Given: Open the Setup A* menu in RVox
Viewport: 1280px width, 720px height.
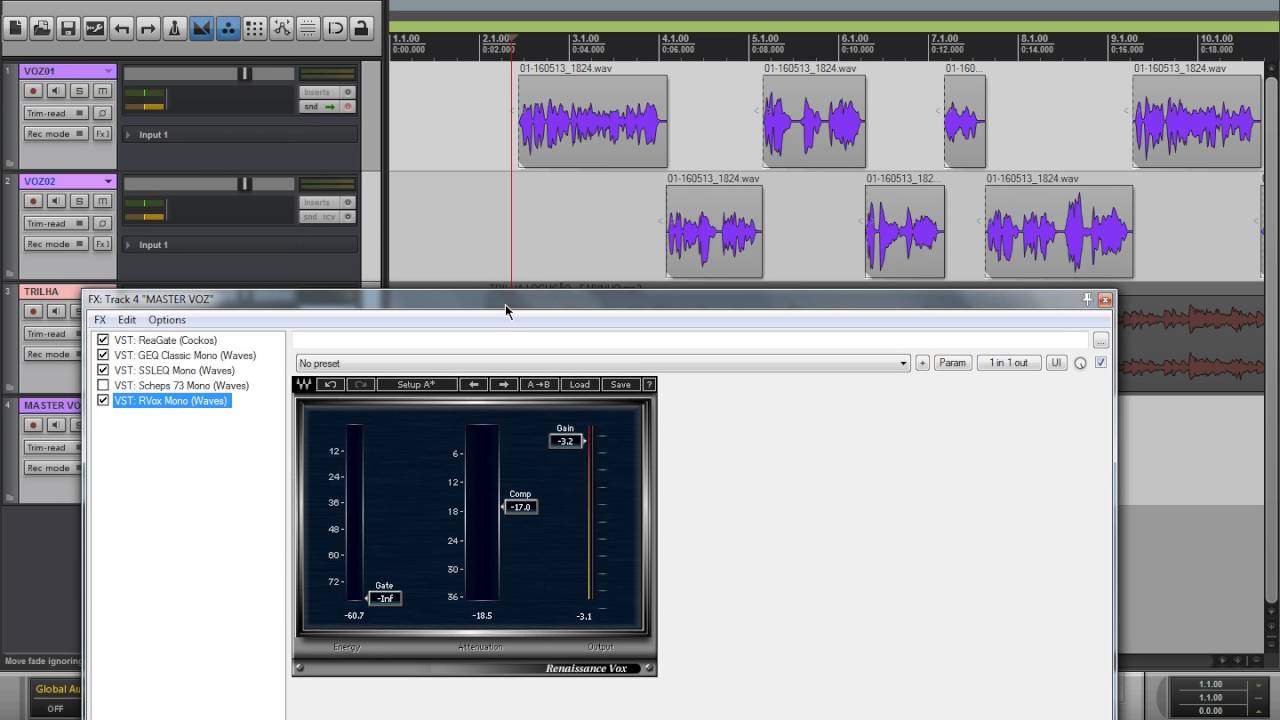Looking at the screenshot, I should coord(416,384).
